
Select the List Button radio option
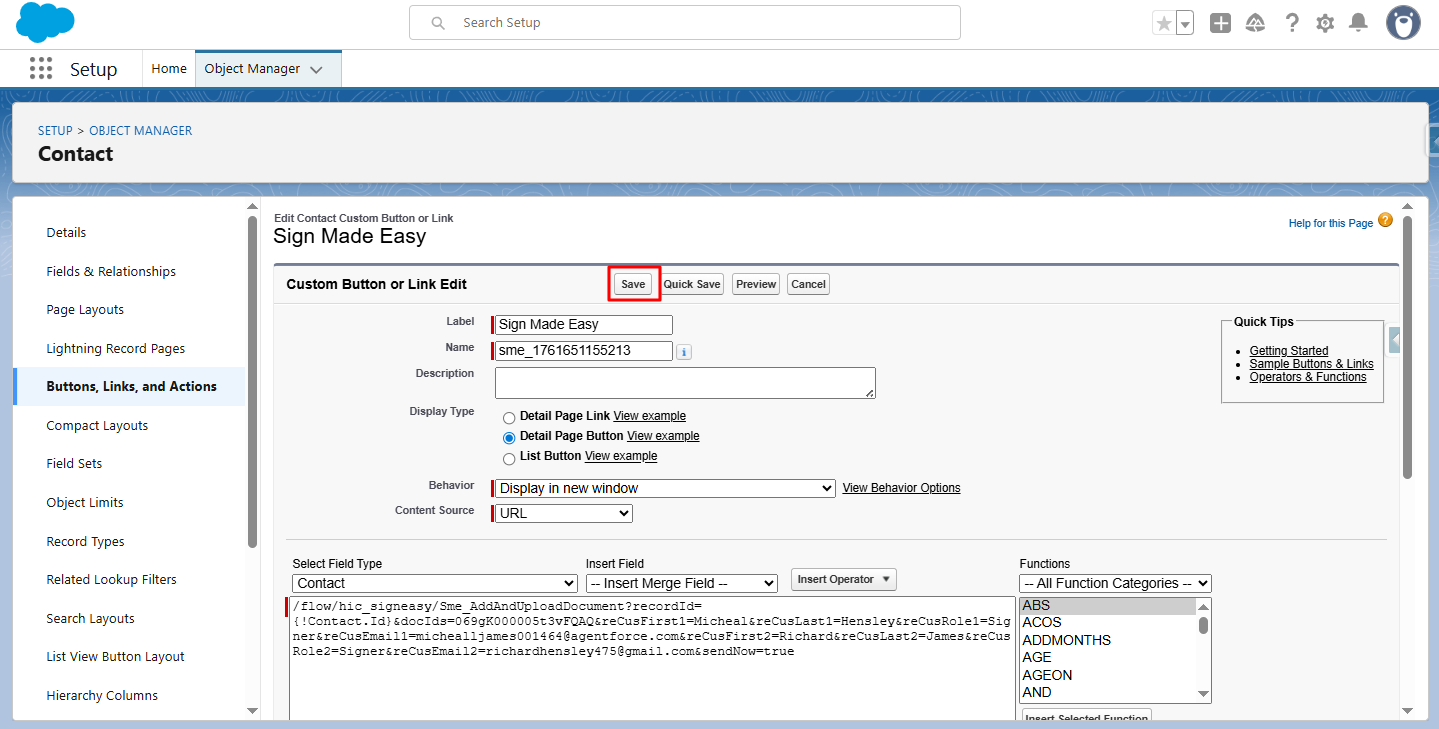coord(509,457)
